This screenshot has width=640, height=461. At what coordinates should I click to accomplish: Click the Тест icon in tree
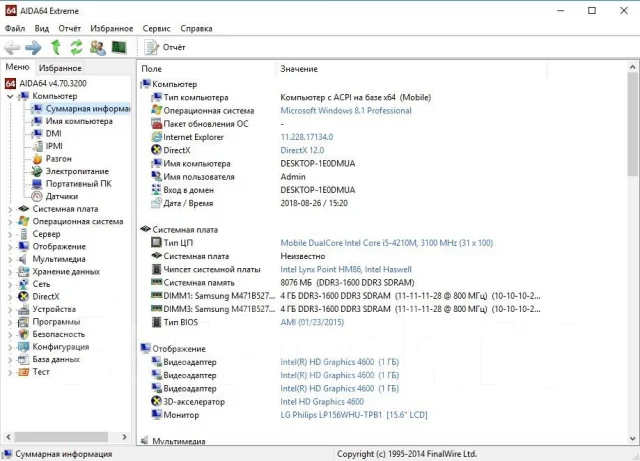[x=24, y=372]
